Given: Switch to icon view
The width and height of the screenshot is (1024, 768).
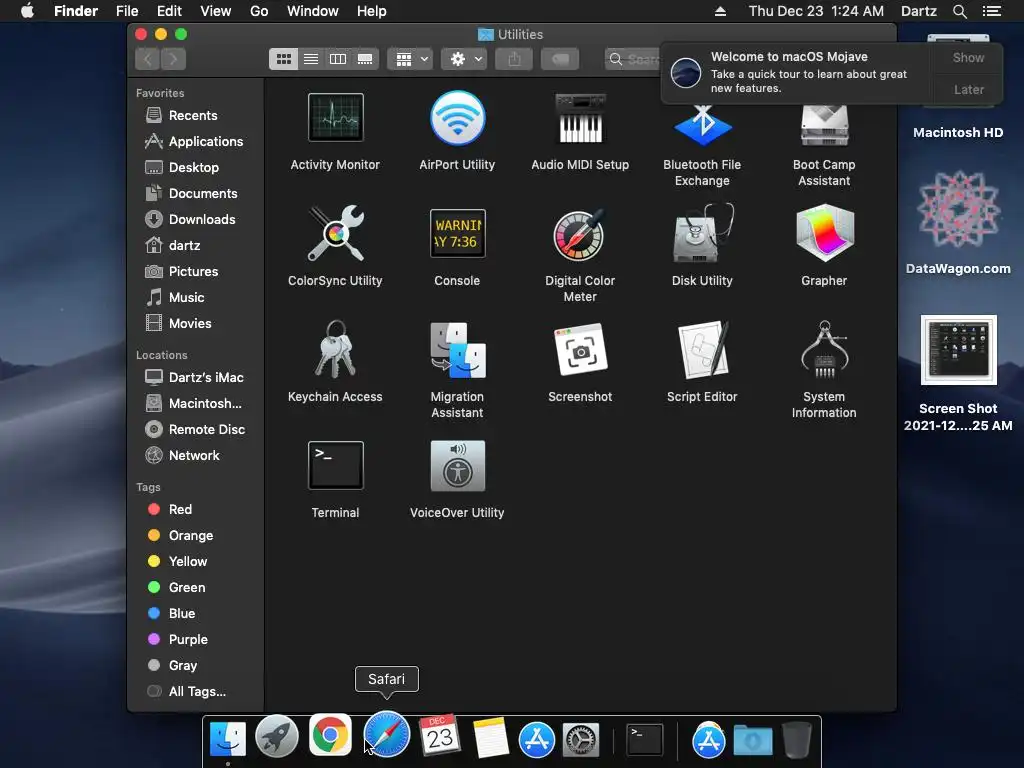Looking at the screenshot, I should tap(283, 59).
